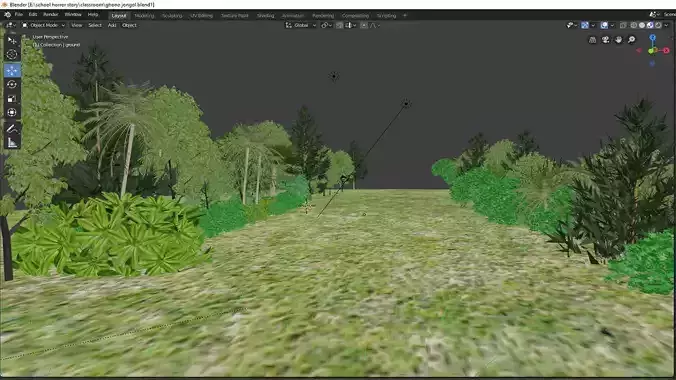Click the camera view icon
This screenshot has height=380, width=676.
(605, 40)
